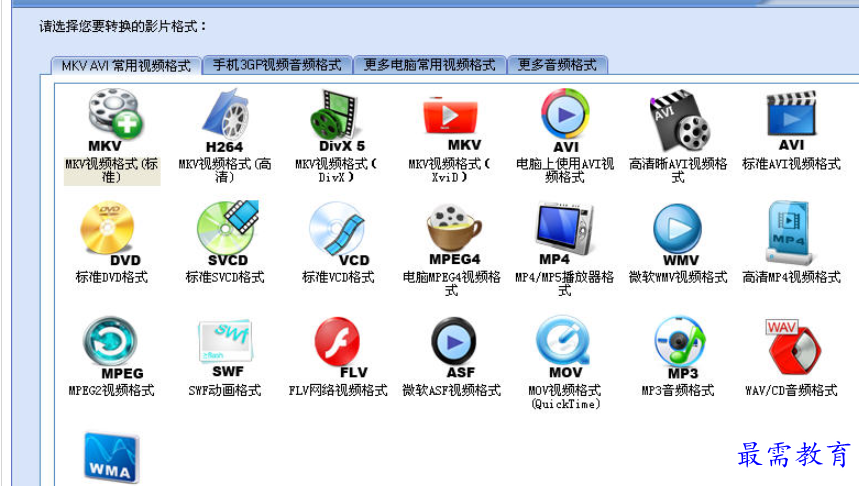Click the '标准AVI视频格式' caption
The image size is (859, 486).
[791, 164]
